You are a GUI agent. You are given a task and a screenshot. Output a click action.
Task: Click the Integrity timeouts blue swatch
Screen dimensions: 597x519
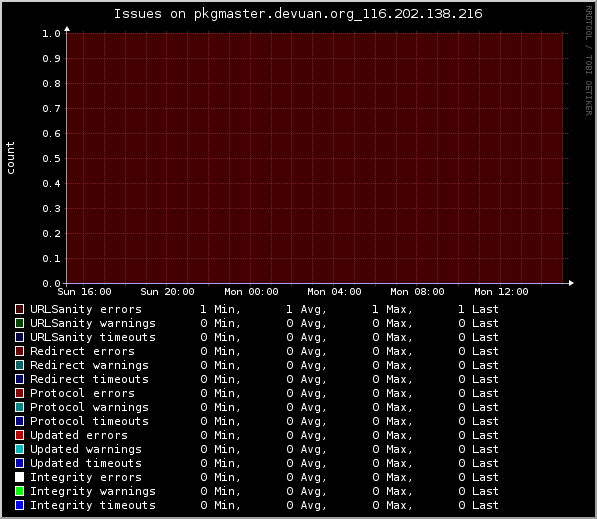point(19,505)
